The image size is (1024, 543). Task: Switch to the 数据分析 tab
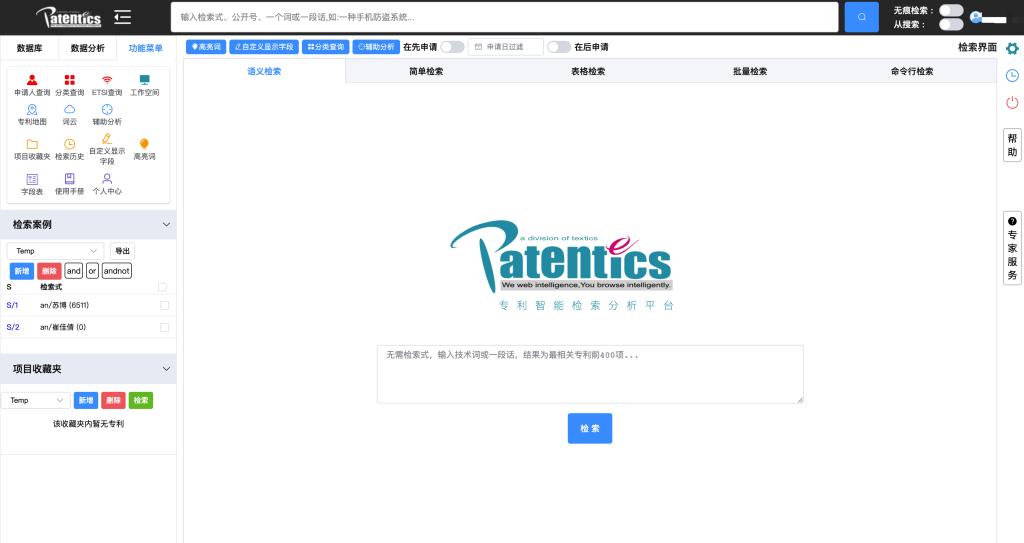click(x=88, y=48)
